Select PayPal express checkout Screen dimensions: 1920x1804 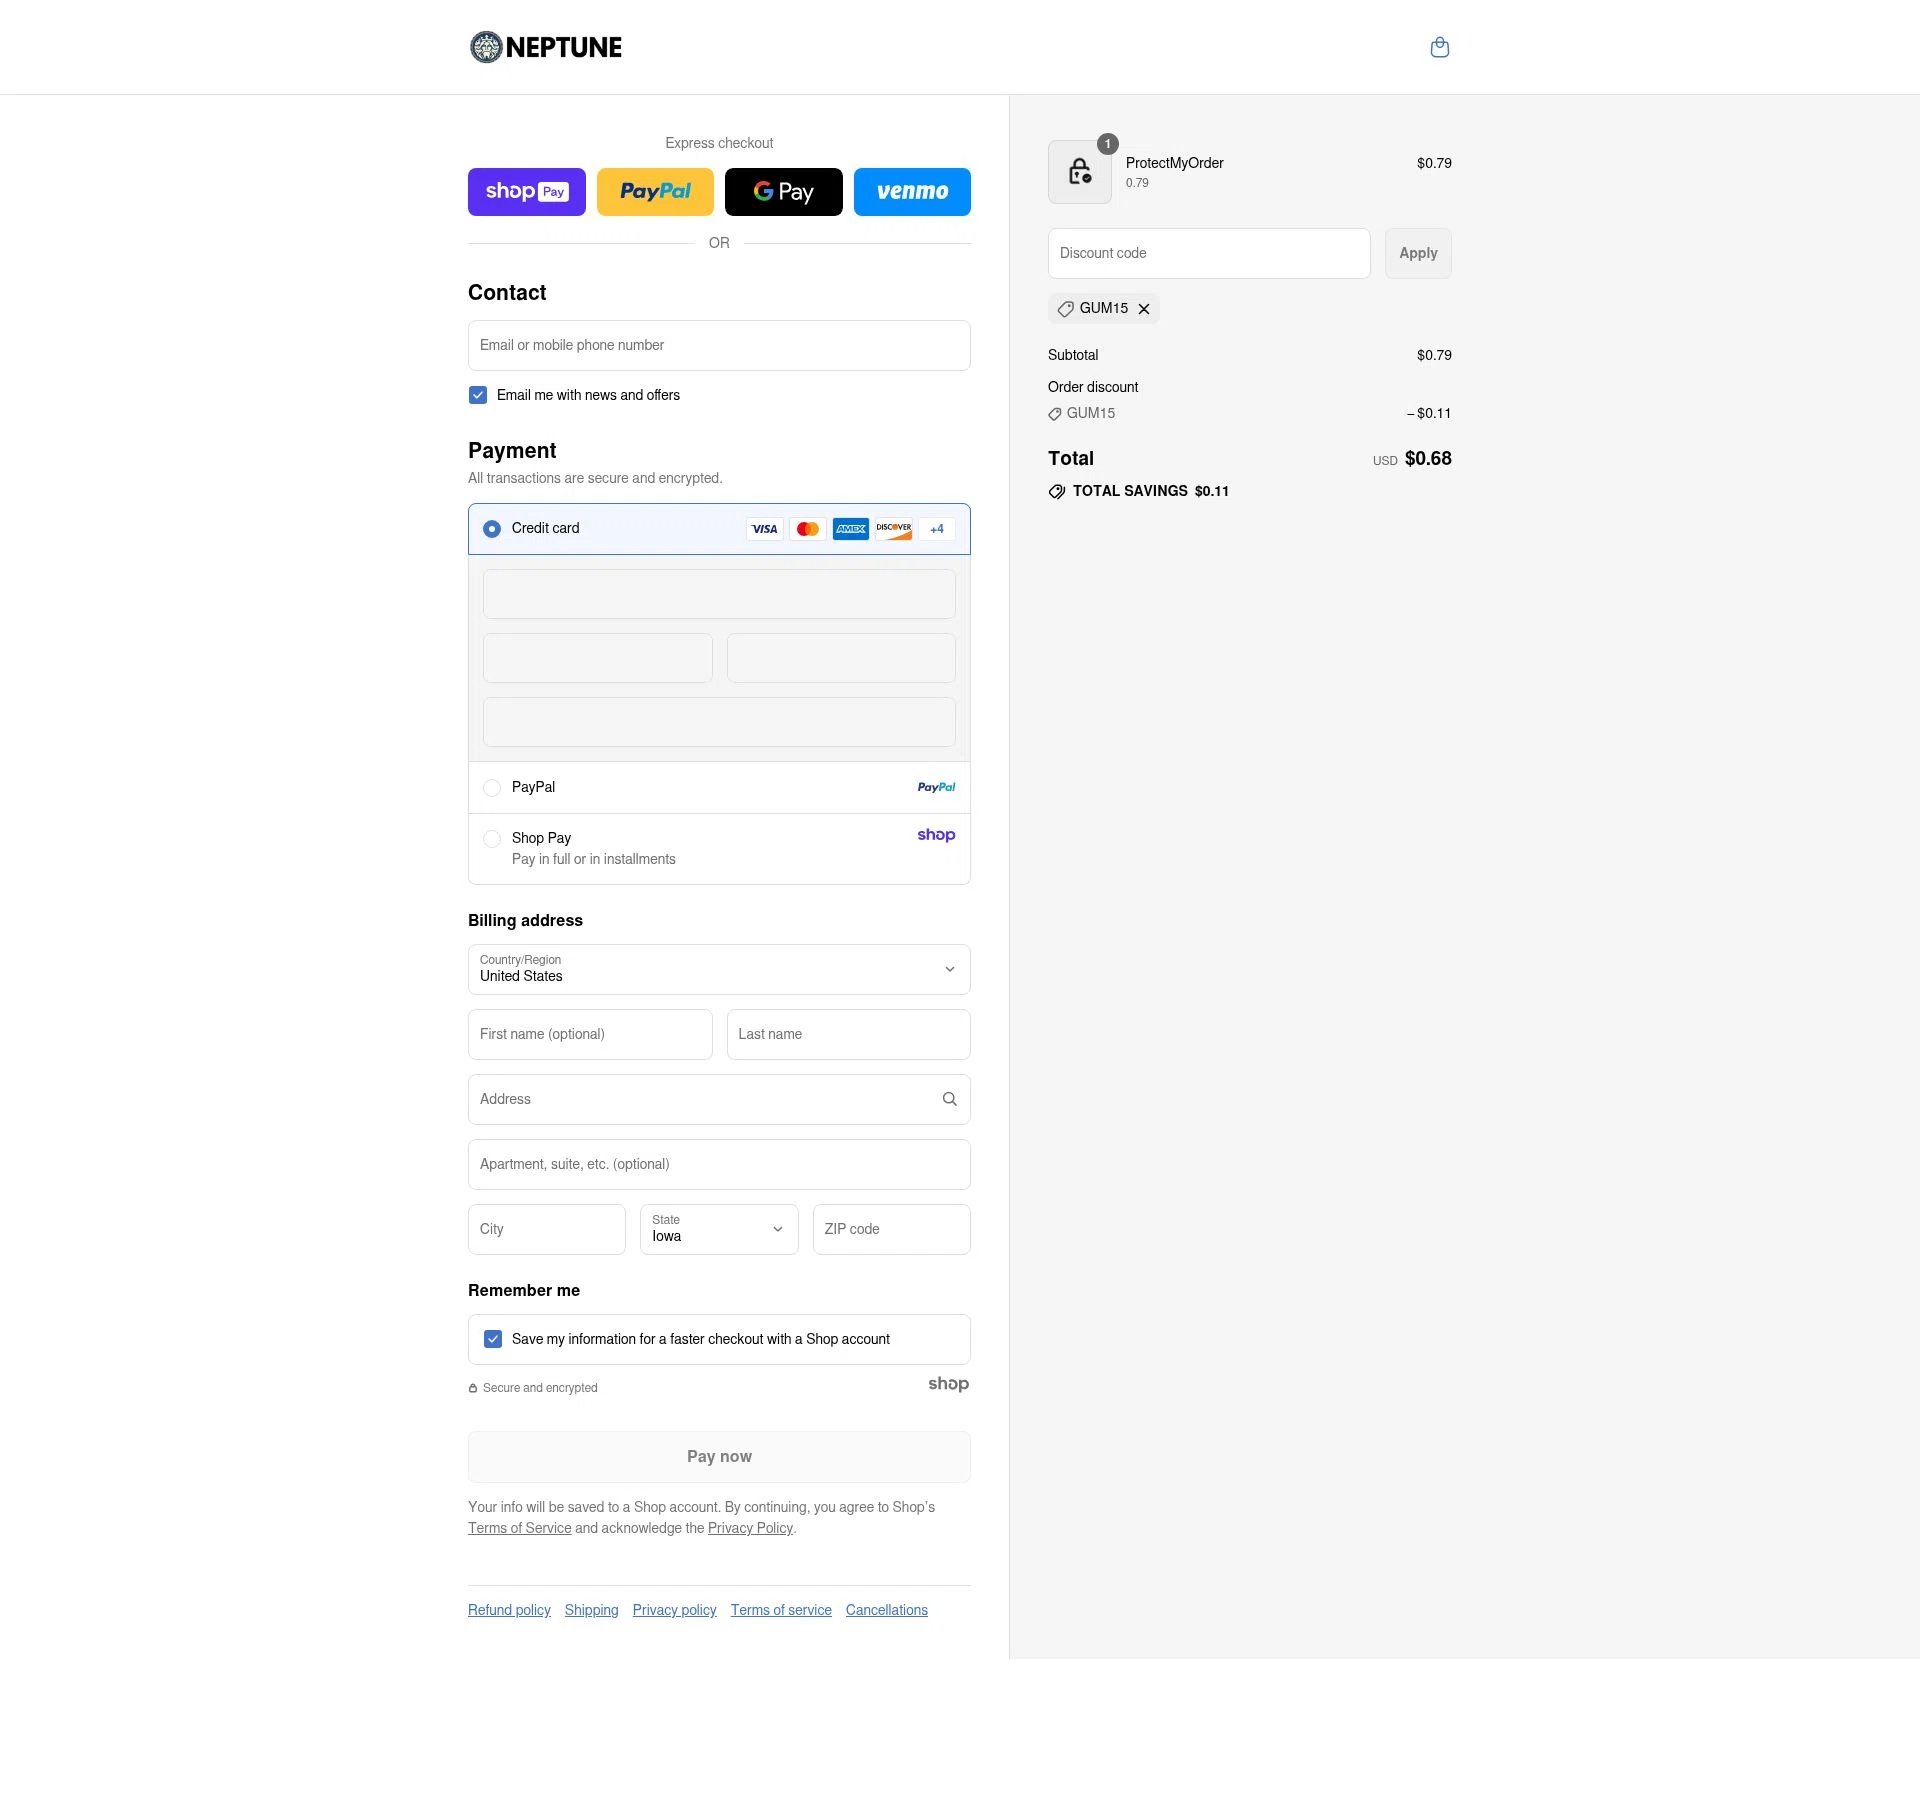655,191
